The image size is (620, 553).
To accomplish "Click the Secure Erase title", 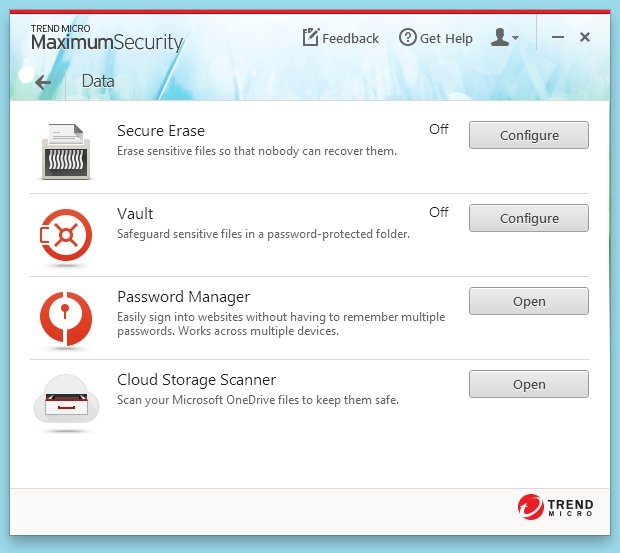I will (x=161, y=131).
